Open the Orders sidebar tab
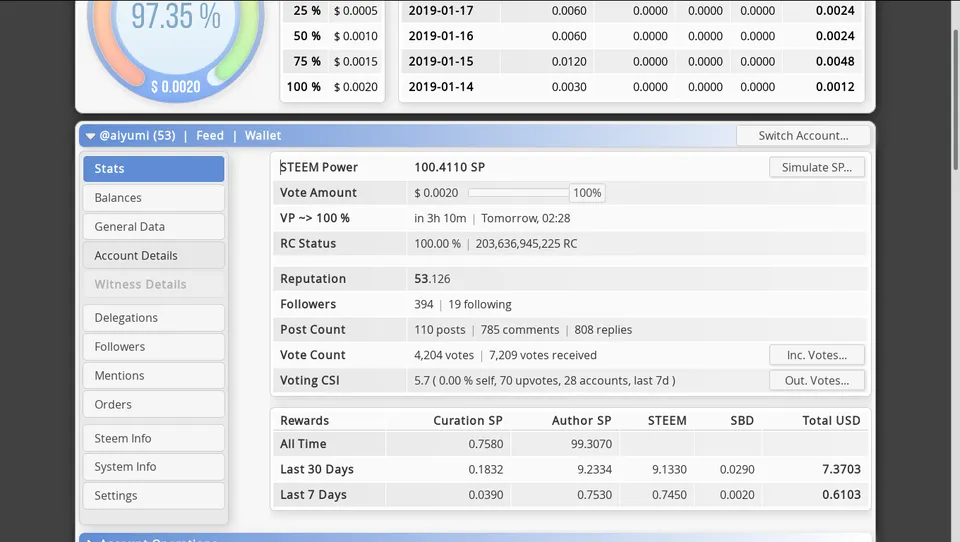 tap(154, 404)
